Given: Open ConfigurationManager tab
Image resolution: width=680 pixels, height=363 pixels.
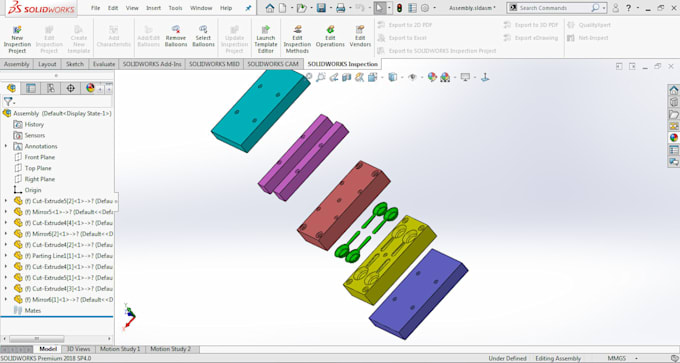Looking at the screenshot, I should point(51,88).
